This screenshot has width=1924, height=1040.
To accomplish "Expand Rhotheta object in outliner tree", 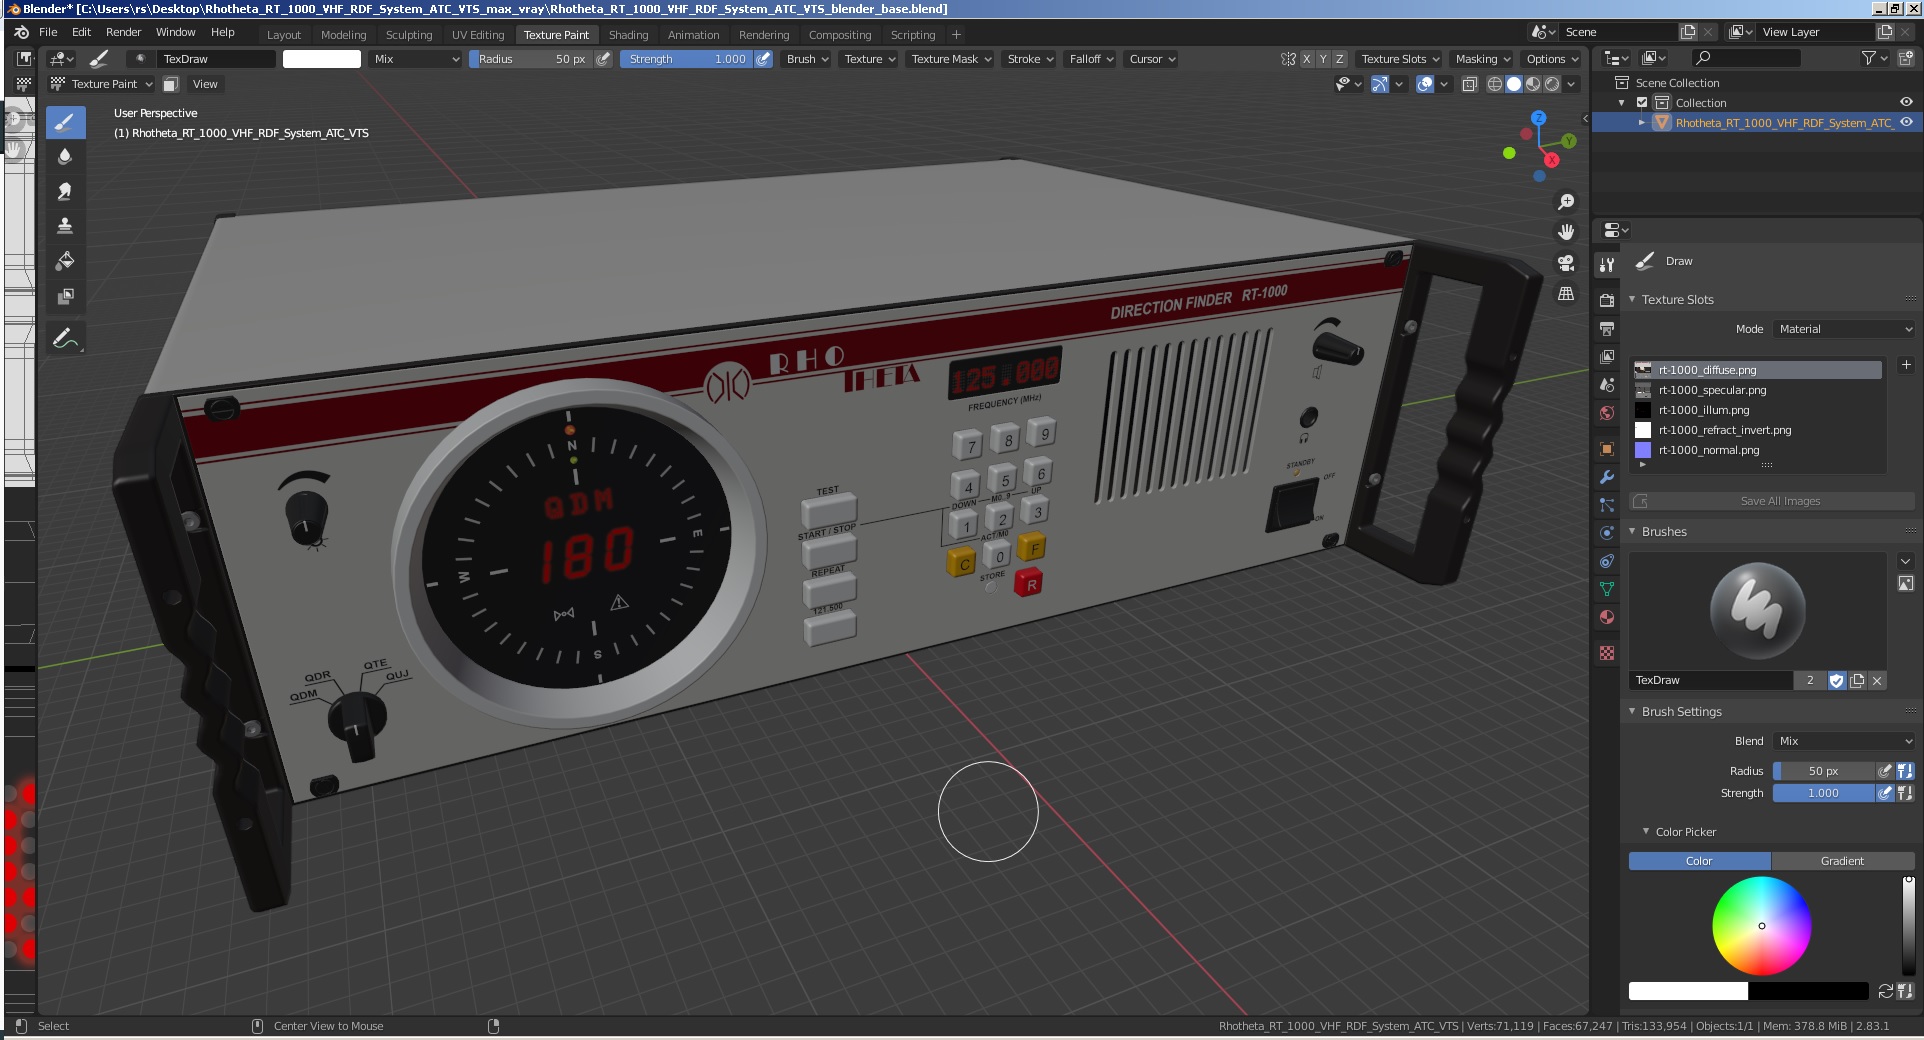I will (1641, 122).
